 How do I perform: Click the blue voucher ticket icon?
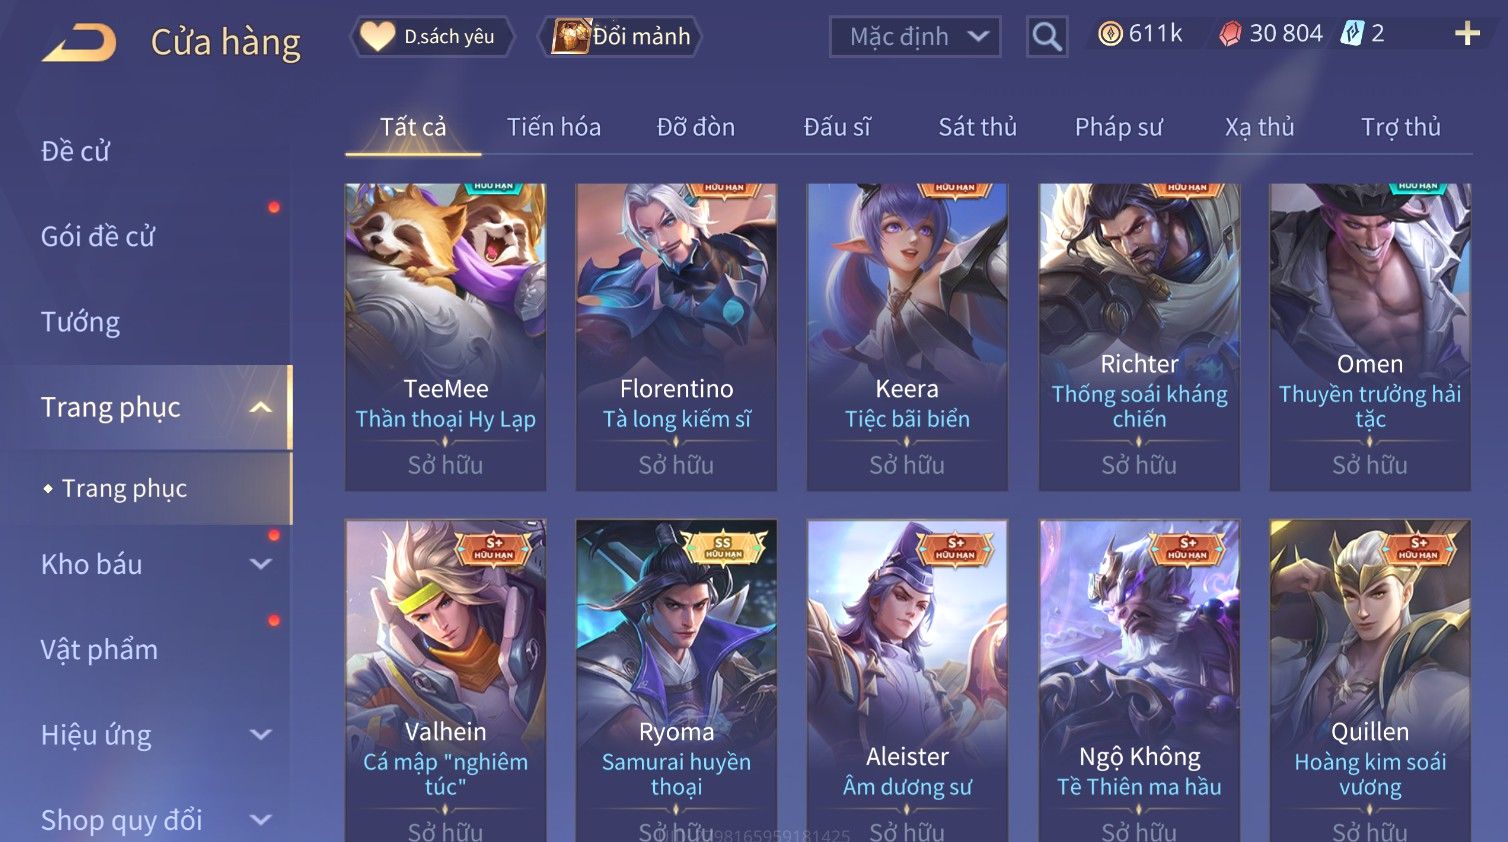[1352, 33]
